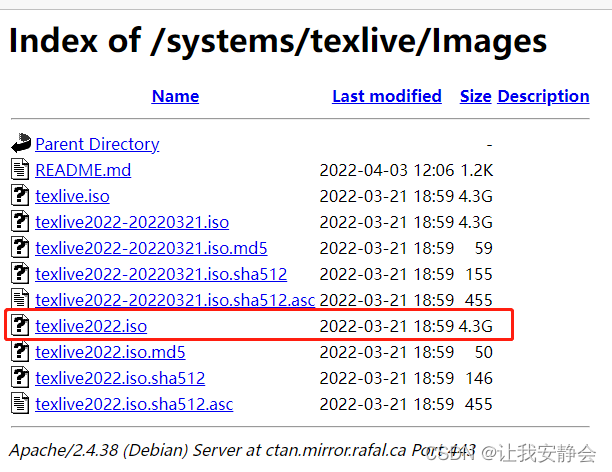This screenshot has height=472, width=612.
Task: Download the texlive.iso file link
Action: [72, 196]
